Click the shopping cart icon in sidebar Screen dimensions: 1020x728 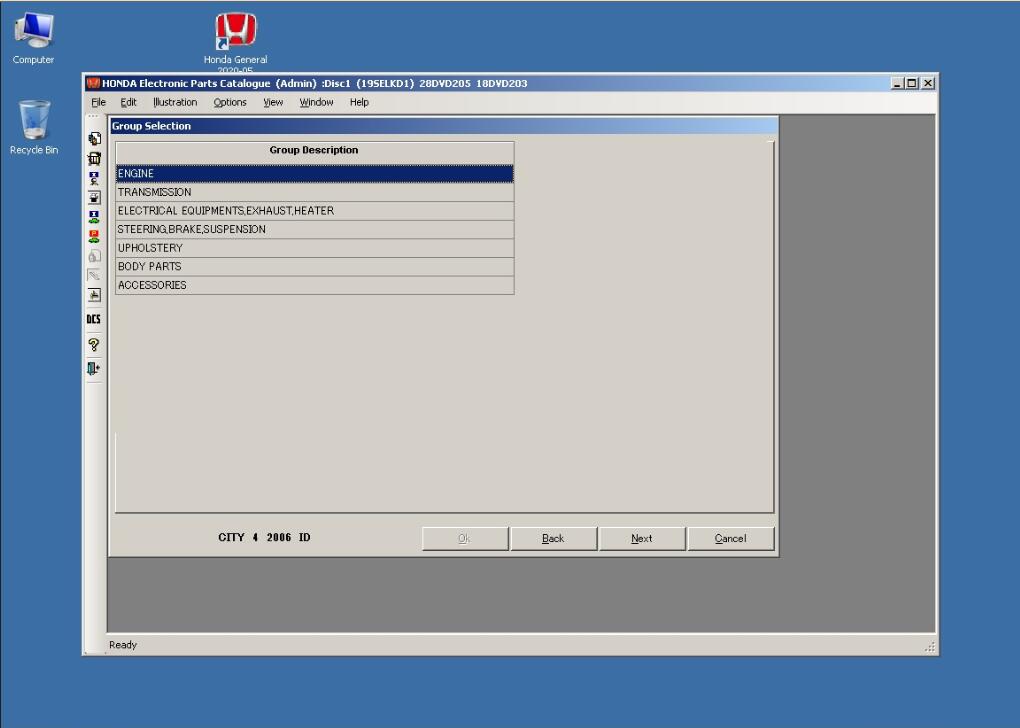(94, 158)
